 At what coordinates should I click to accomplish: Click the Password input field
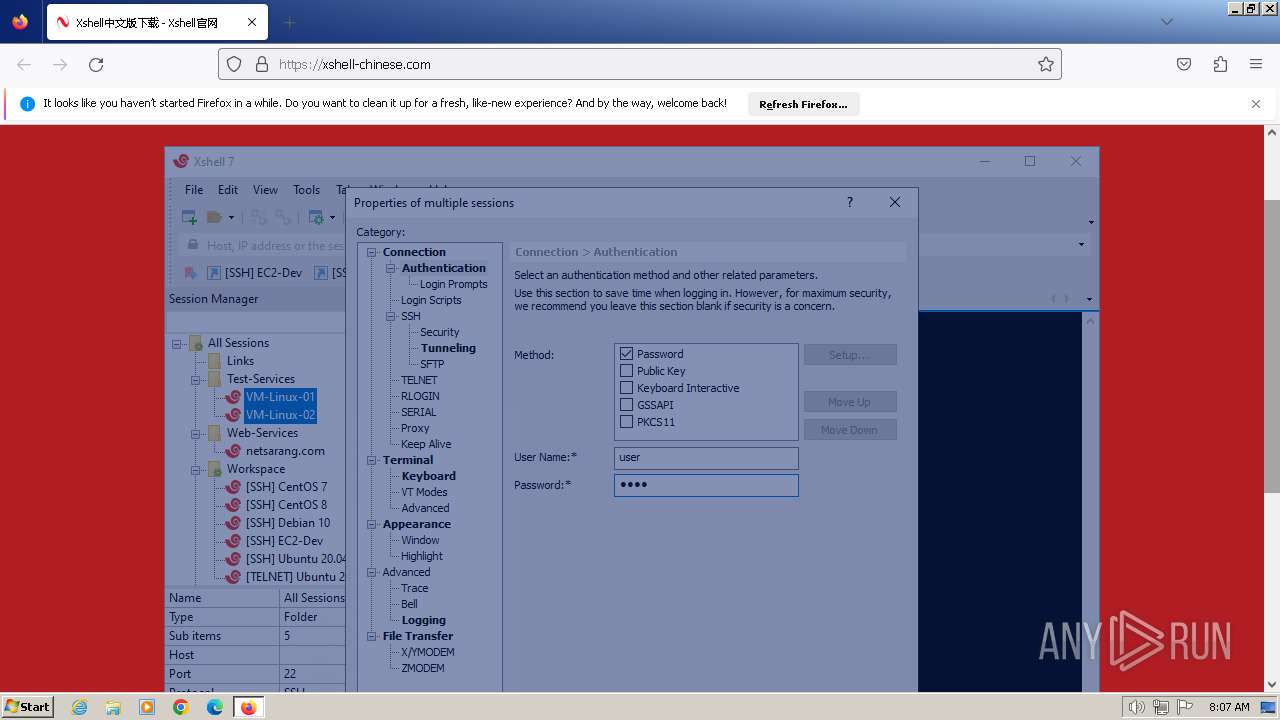pyautogui.click(x=706, y=485)
